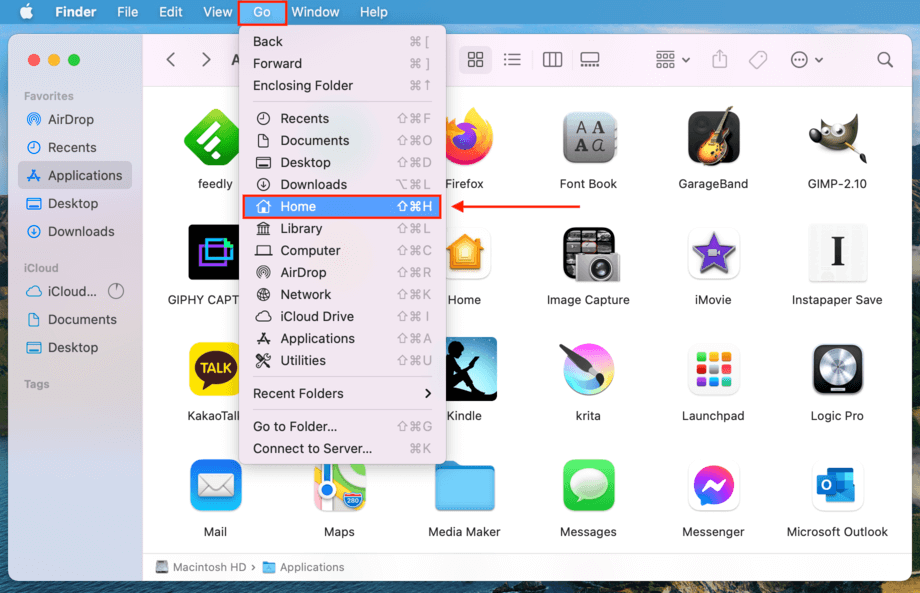Choose Computer in the Go menu
Viewport: 920px width, 593px height.
[342, 250]
